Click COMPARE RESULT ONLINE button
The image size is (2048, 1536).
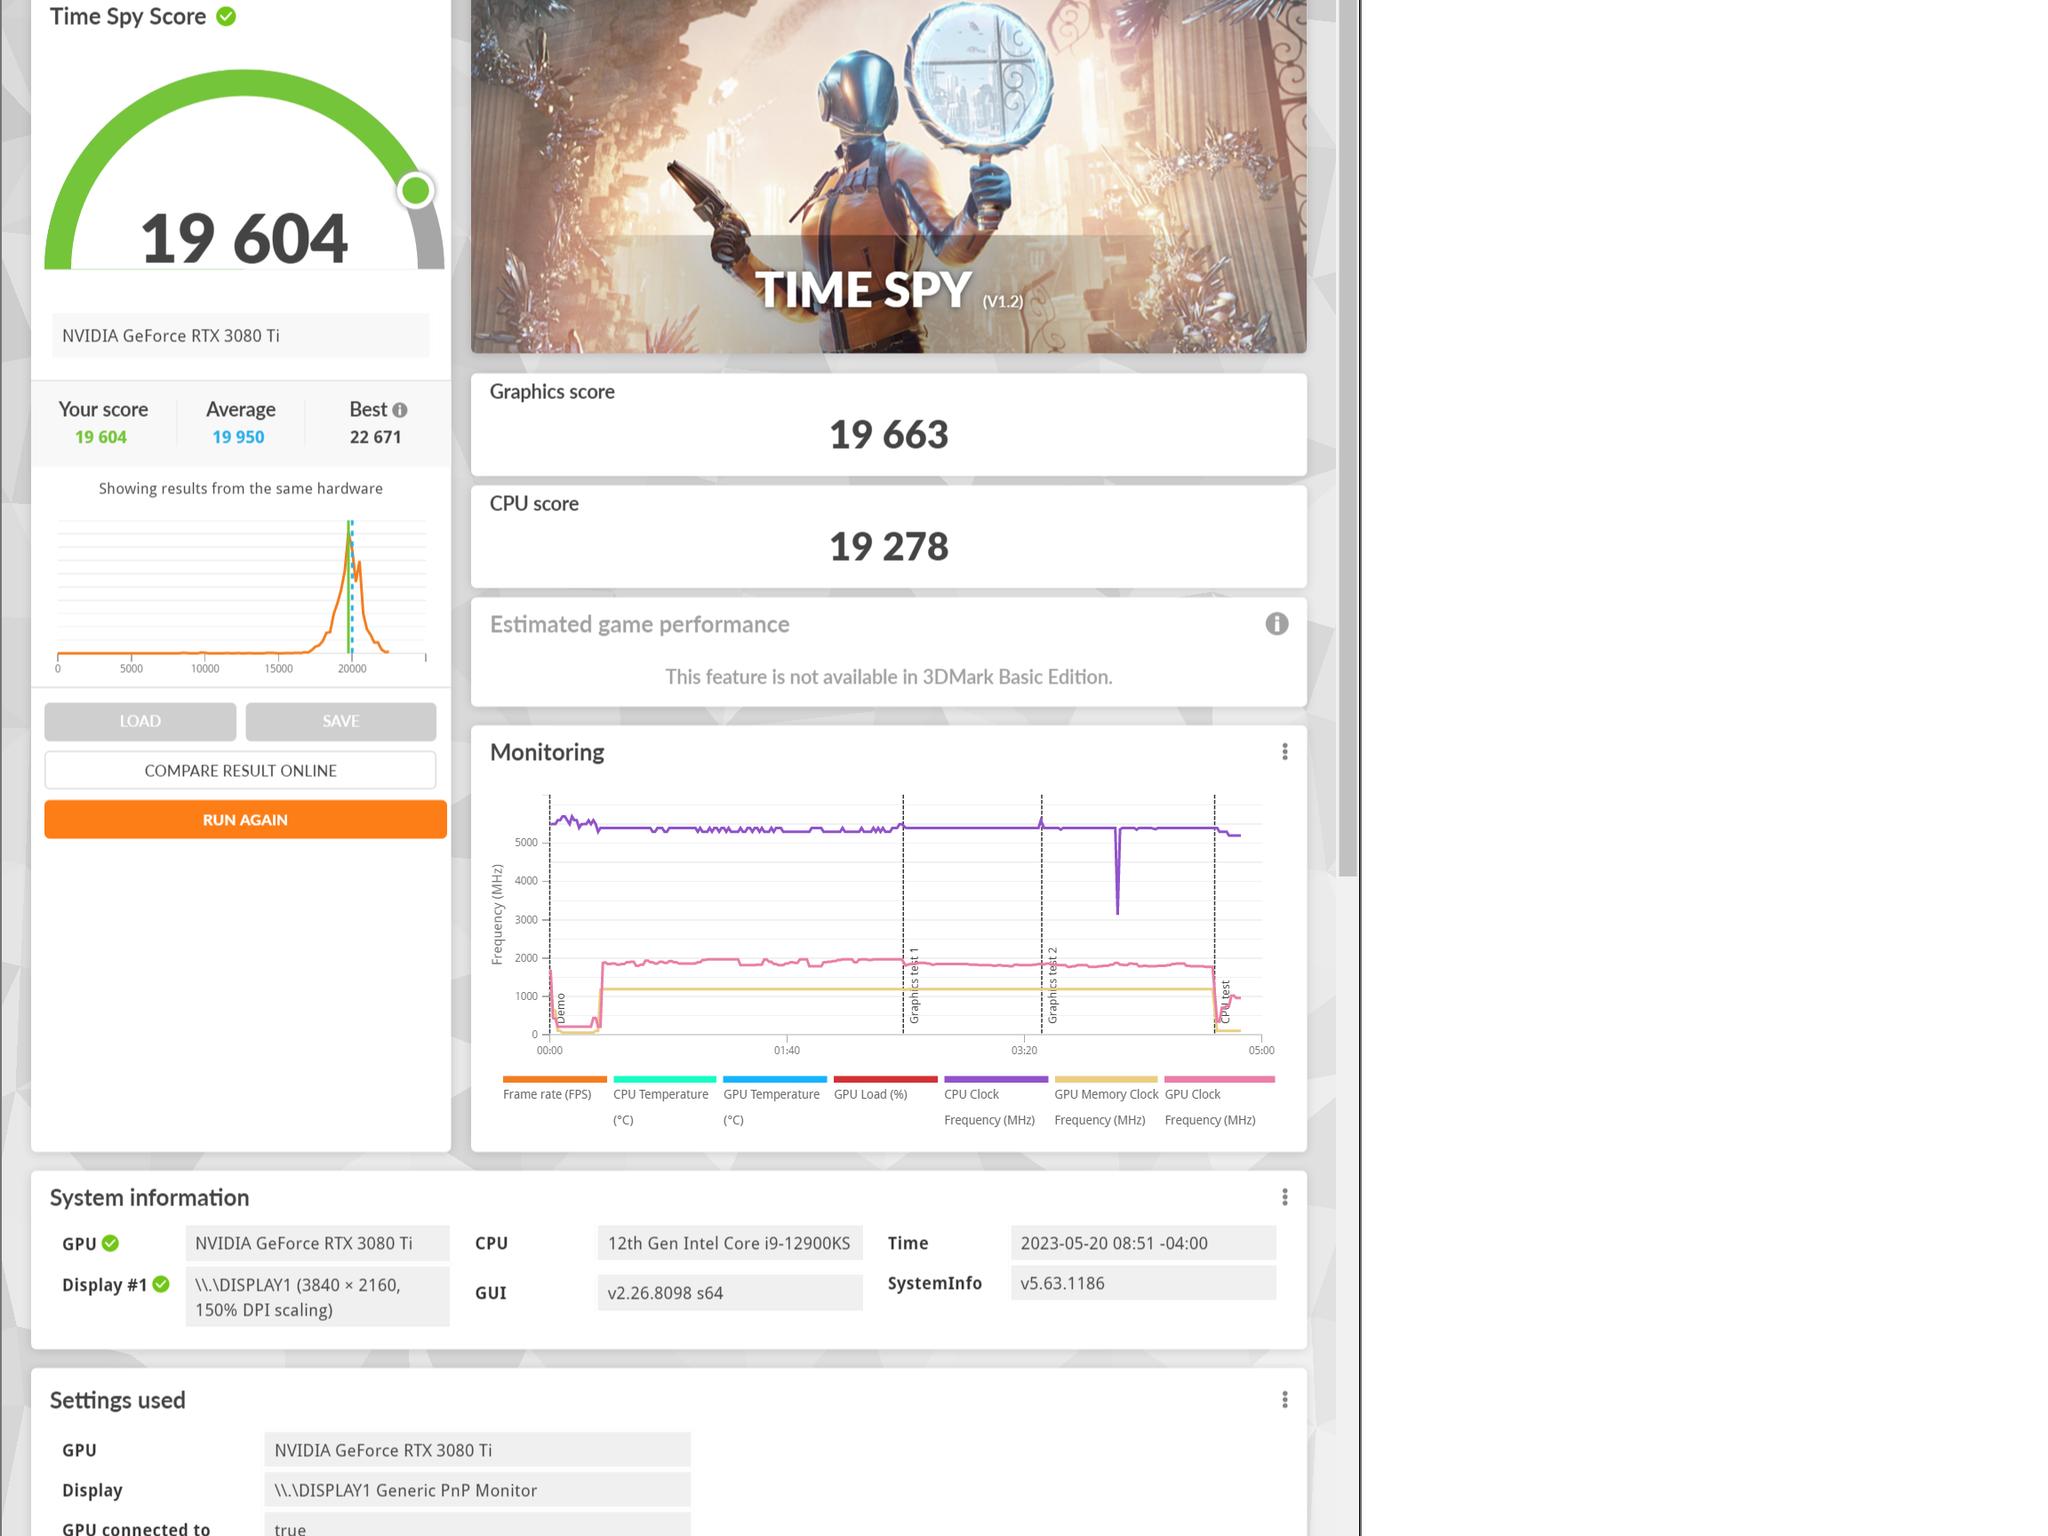240,770
